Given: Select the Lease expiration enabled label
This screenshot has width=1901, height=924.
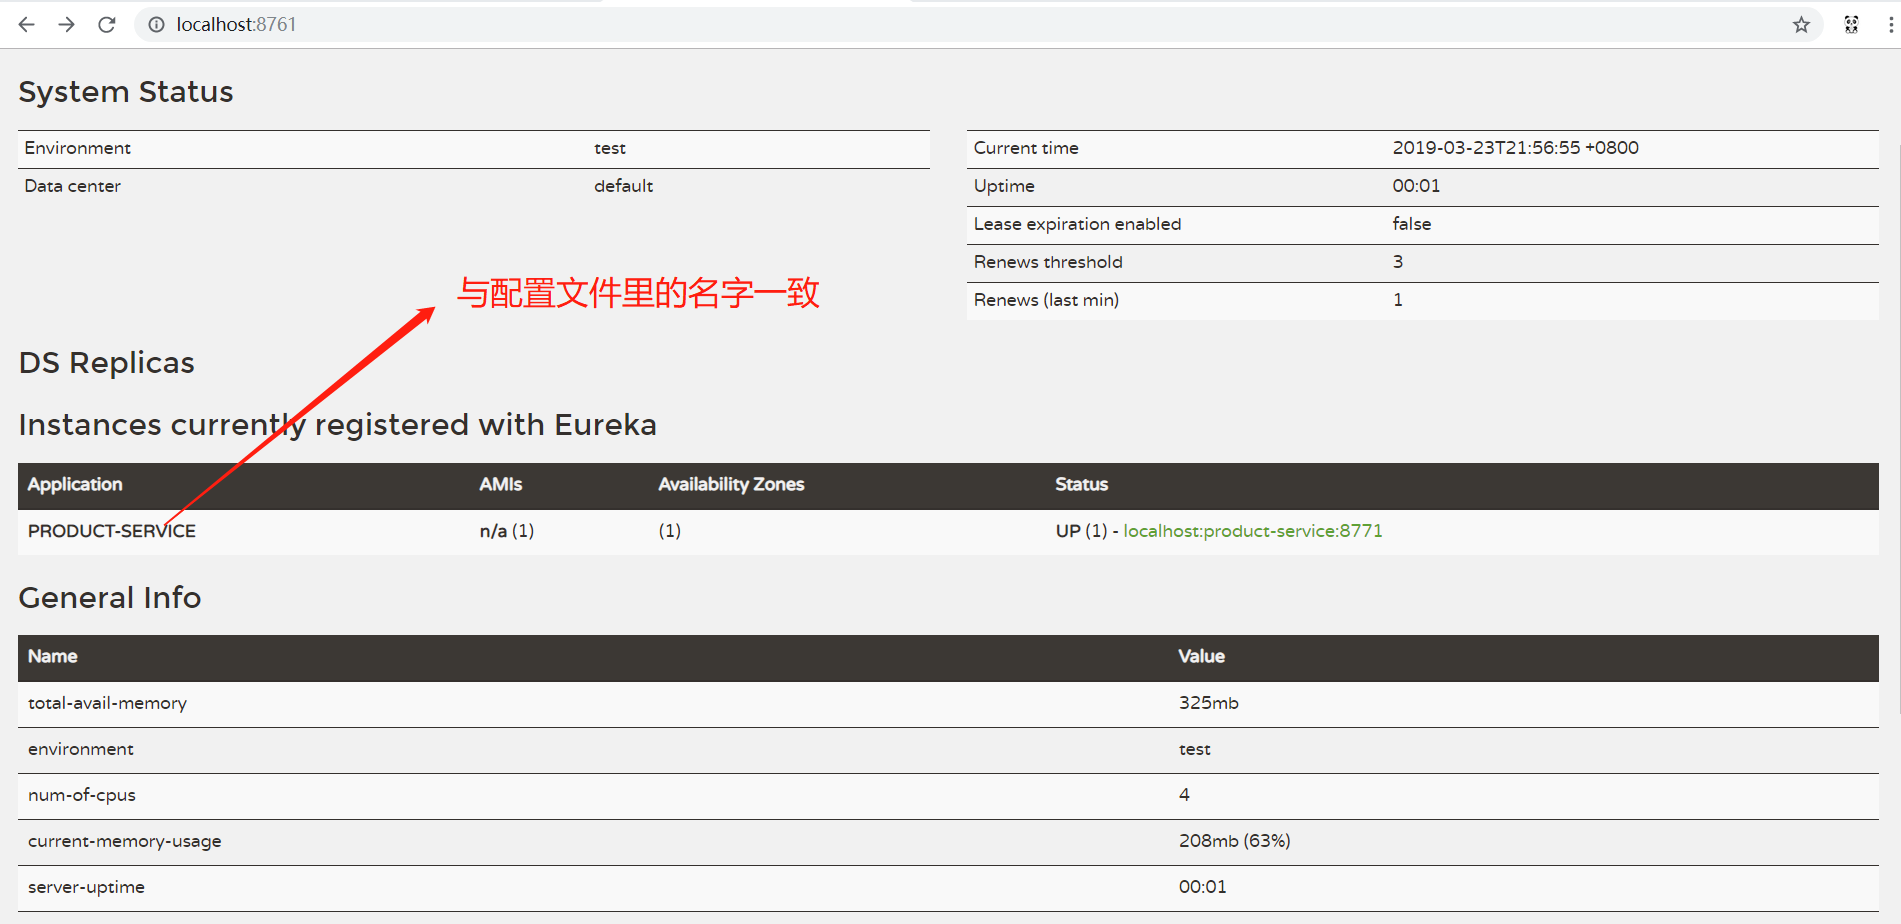Looking at the screenshot, I should click(1078, 224).
